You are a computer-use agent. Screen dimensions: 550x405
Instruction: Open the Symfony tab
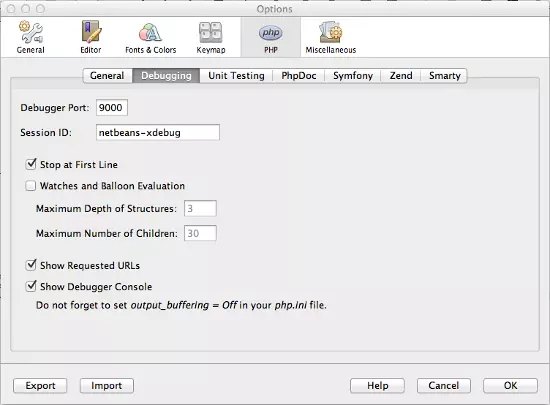click(353, 76)
